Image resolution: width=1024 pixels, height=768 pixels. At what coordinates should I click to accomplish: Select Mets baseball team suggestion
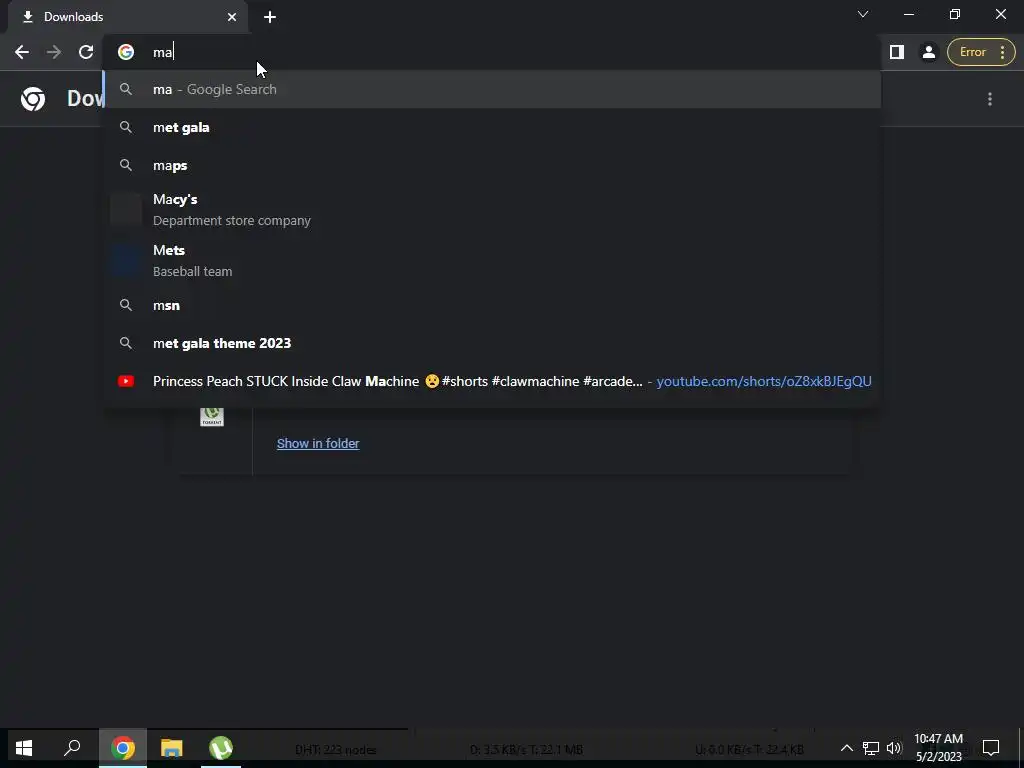492,261
